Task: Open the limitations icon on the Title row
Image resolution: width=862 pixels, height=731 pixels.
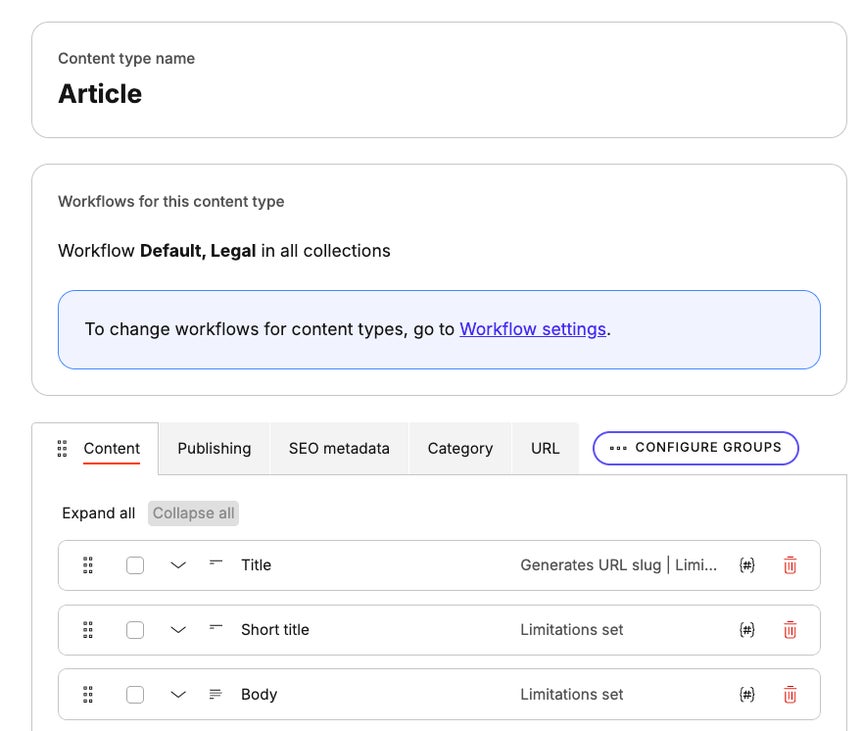Action: tap(747, 565)
